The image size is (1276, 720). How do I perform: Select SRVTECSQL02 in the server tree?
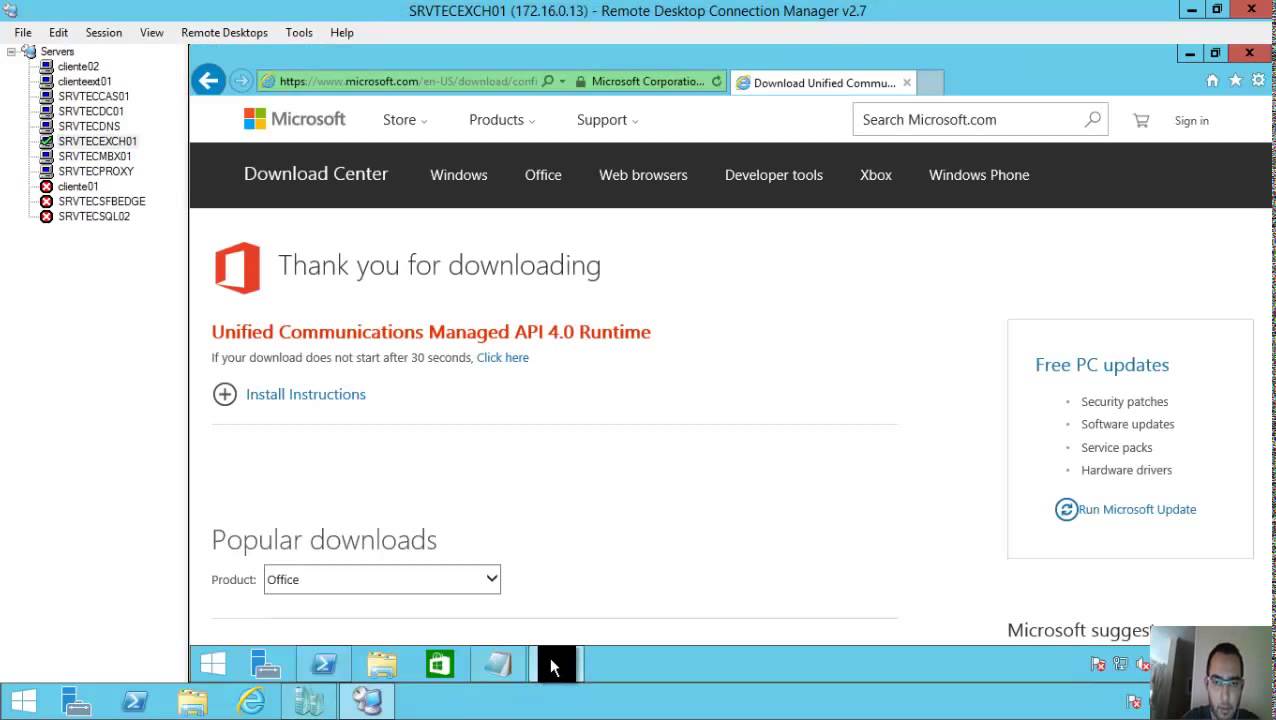94,216
